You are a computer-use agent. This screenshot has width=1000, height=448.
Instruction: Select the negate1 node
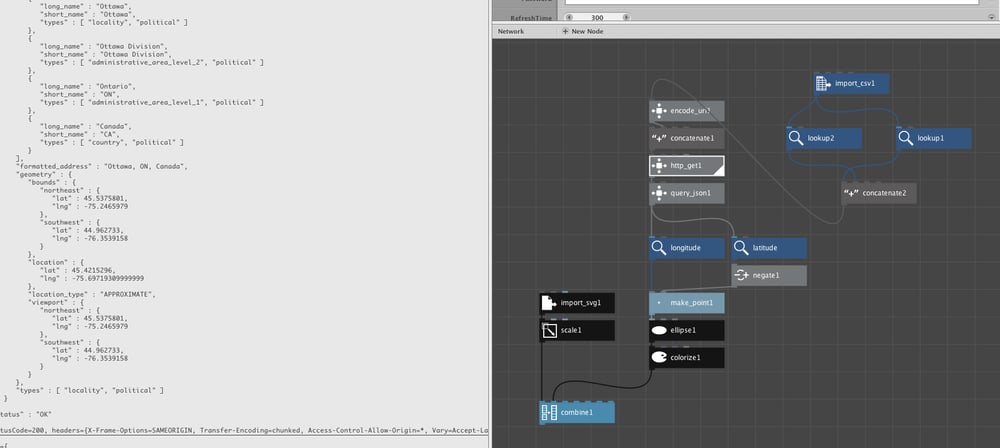coord(768,276)
